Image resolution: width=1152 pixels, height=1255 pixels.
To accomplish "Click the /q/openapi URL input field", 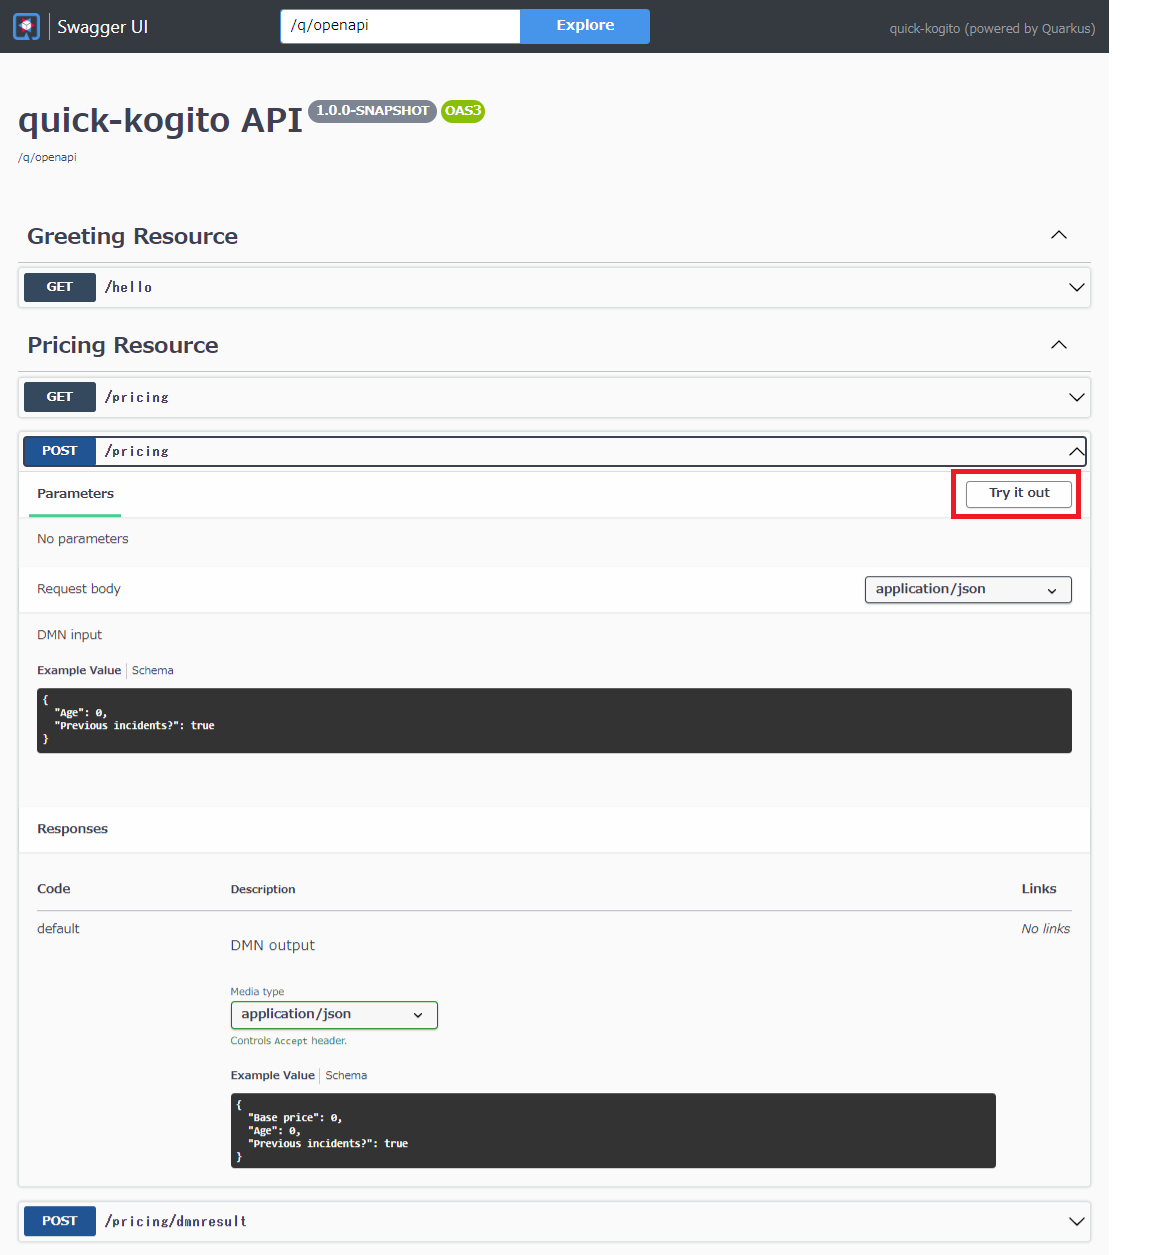I will [x=400, y=26].
